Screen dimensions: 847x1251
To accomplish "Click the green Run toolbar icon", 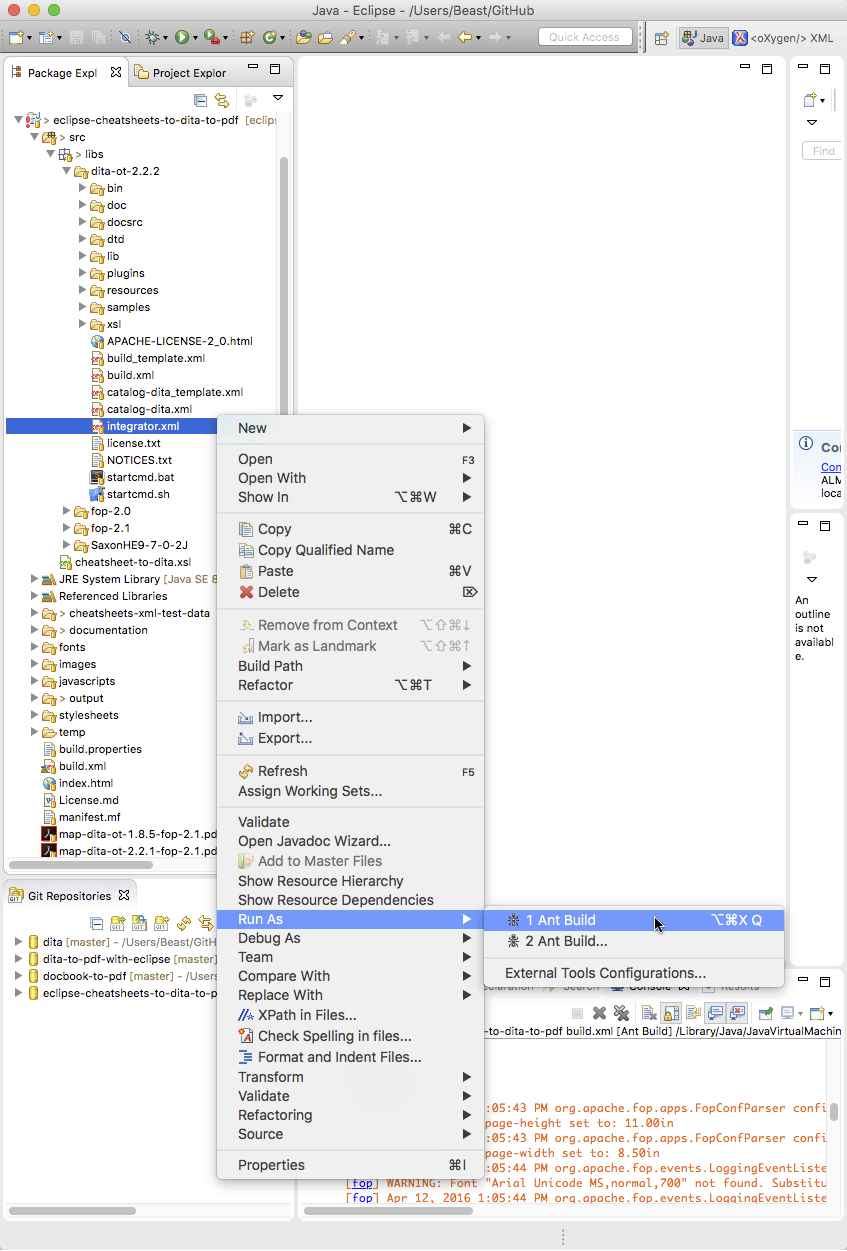I will tap(182, 37).
